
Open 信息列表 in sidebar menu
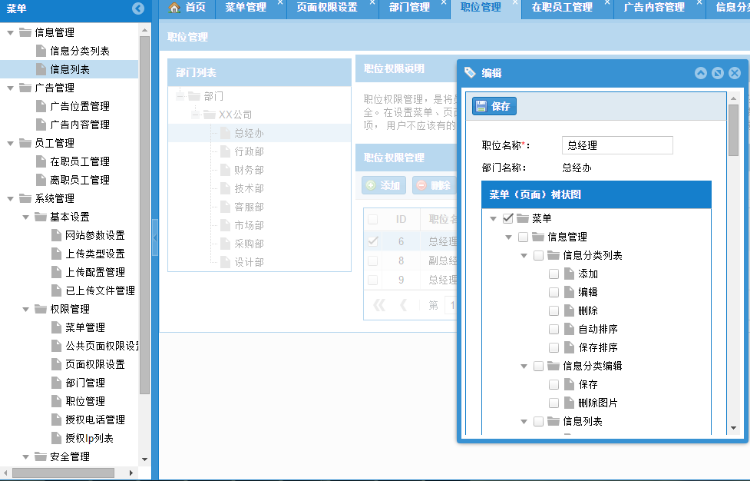coord(69,69)
